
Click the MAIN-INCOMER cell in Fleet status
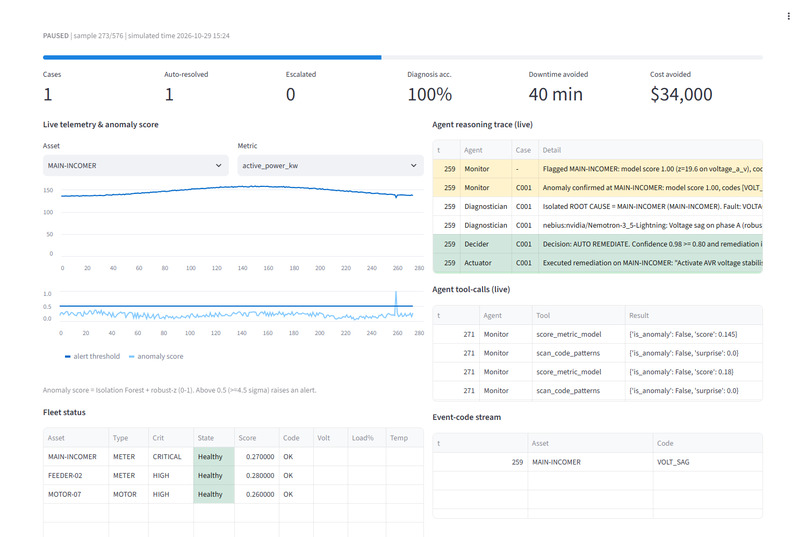click(x=76, y=456)
